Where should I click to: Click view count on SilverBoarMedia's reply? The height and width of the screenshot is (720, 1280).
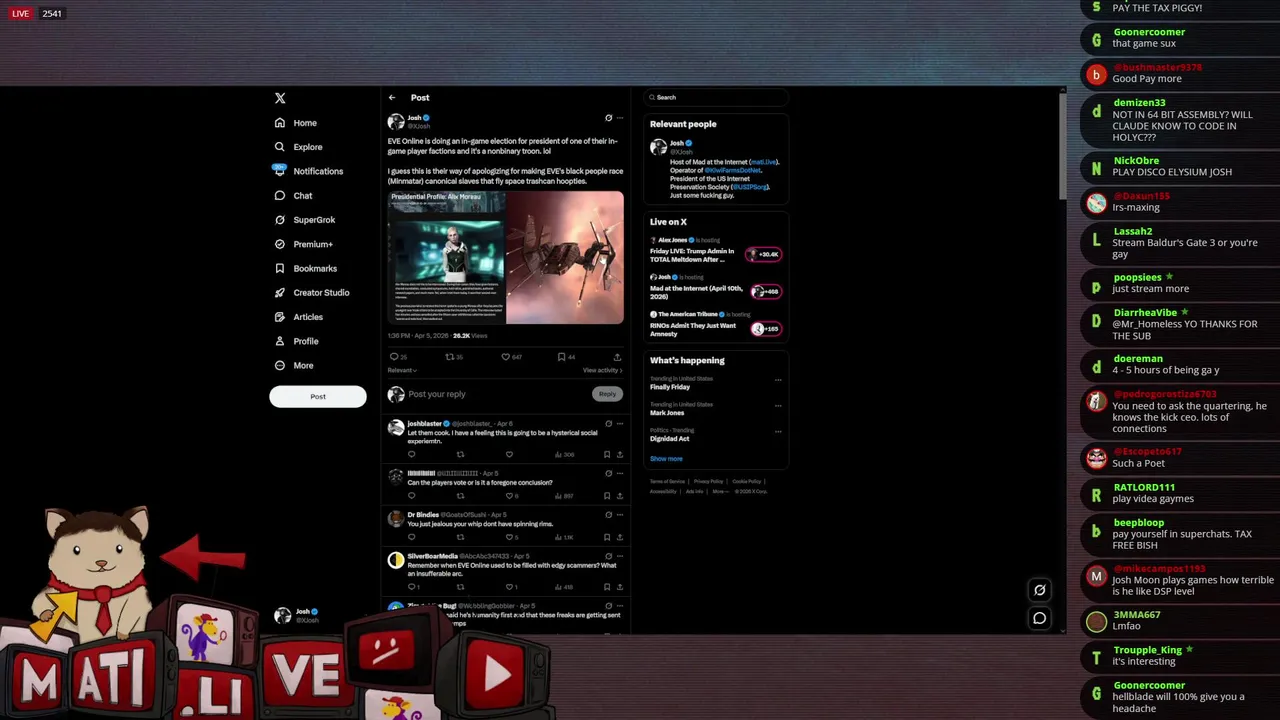click(x=564, y=587)
